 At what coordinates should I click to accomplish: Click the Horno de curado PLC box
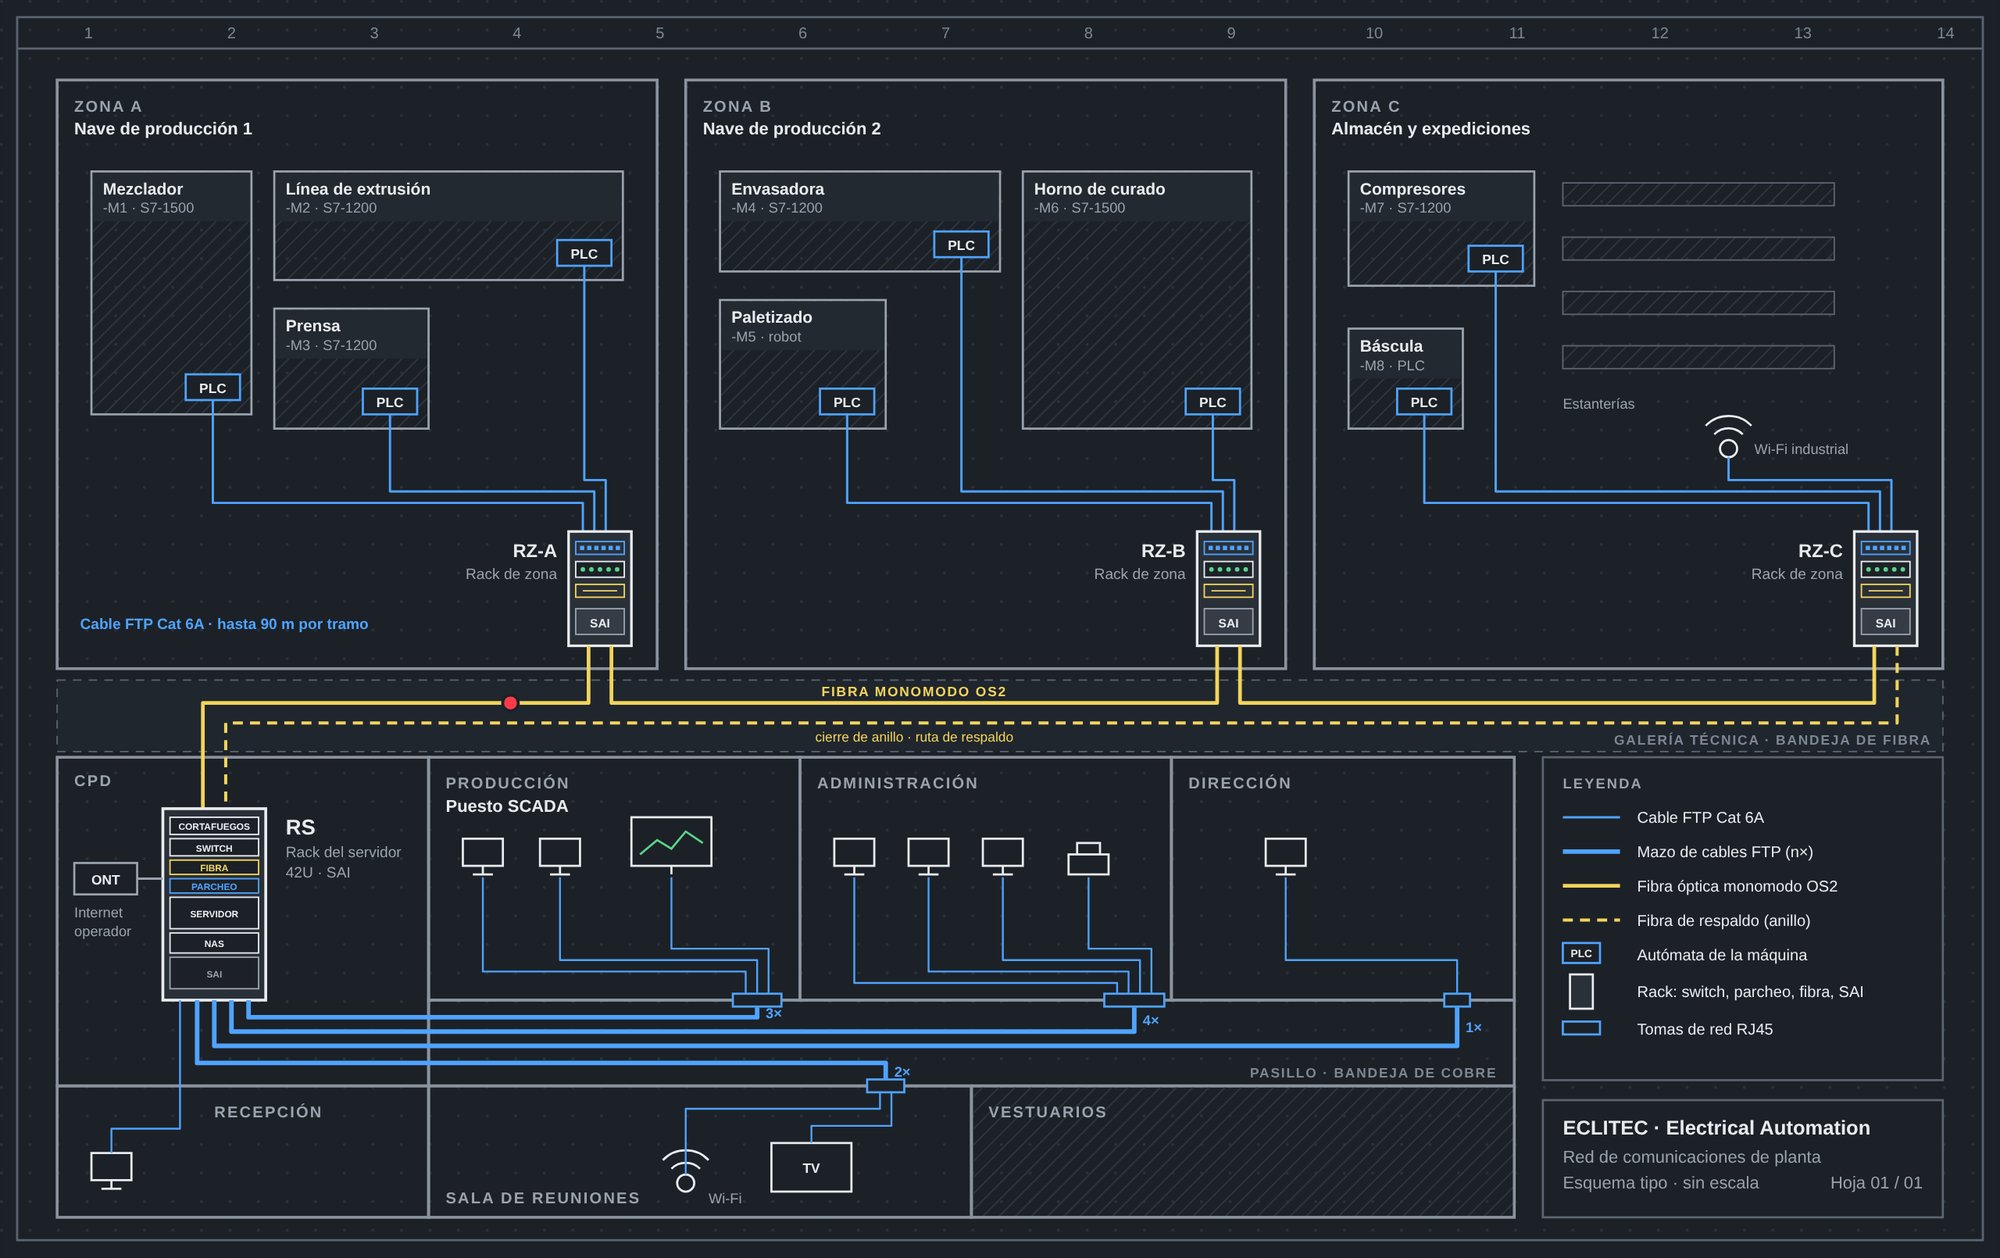coord(1212,402)
